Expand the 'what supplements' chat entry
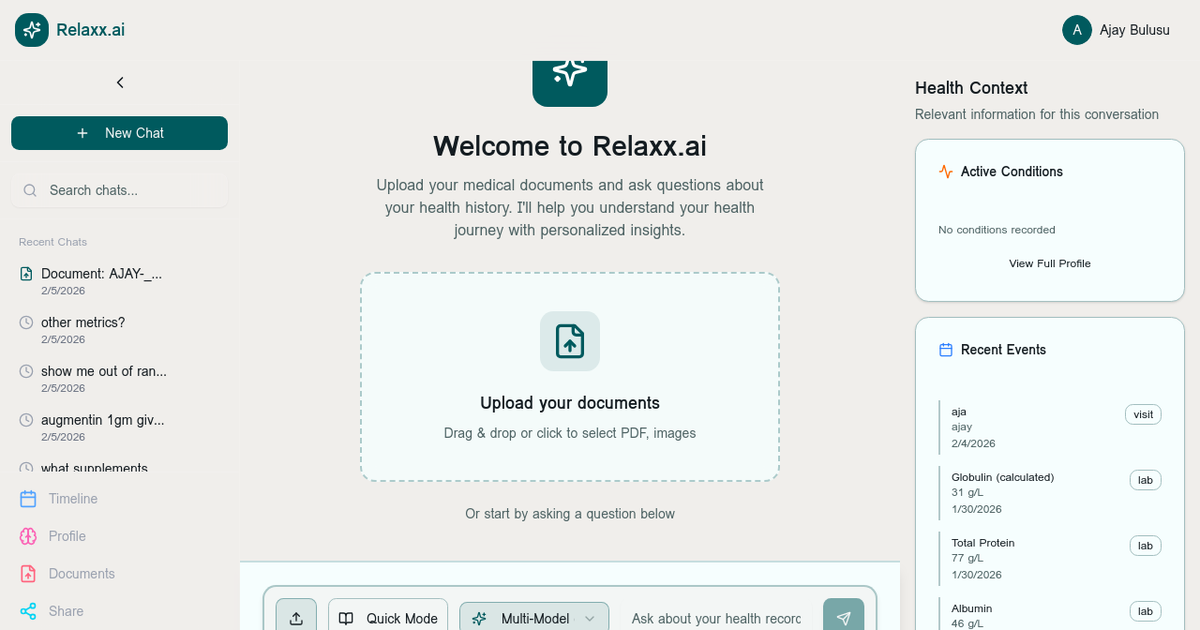 click(x=94, y=468)
